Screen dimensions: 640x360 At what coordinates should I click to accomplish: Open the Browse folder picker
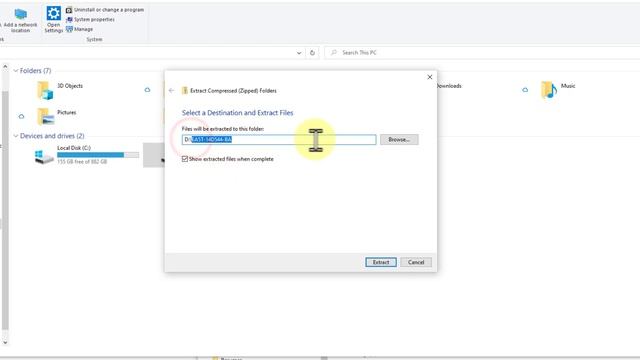tap(399, 140)
